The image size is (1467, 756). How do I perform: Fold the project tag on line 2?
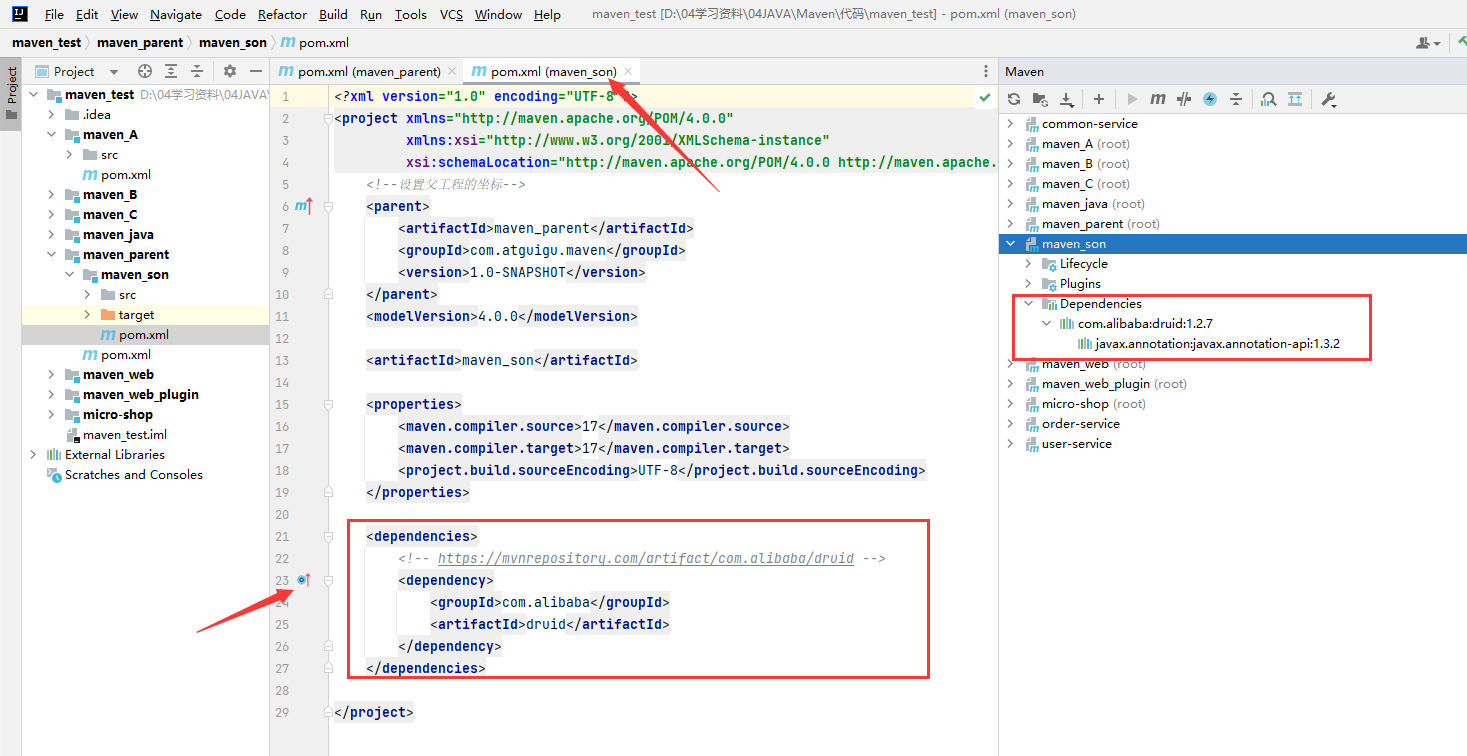pyautogui.click(x=328, y=118)
